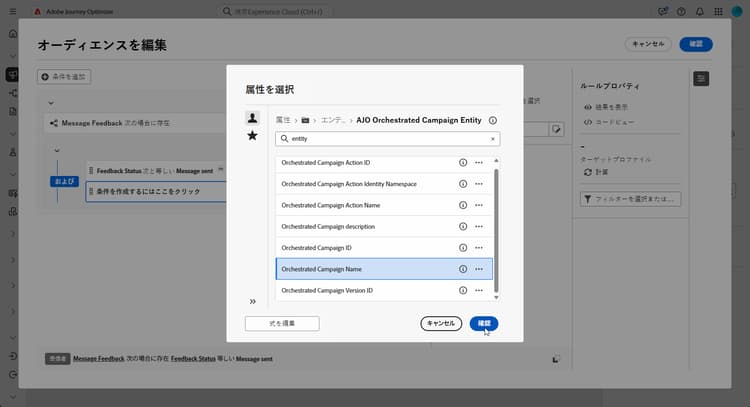Show info for Orchestrated Campaign Version ID
This screenshot has height=407, width=750.
[463, 290]
